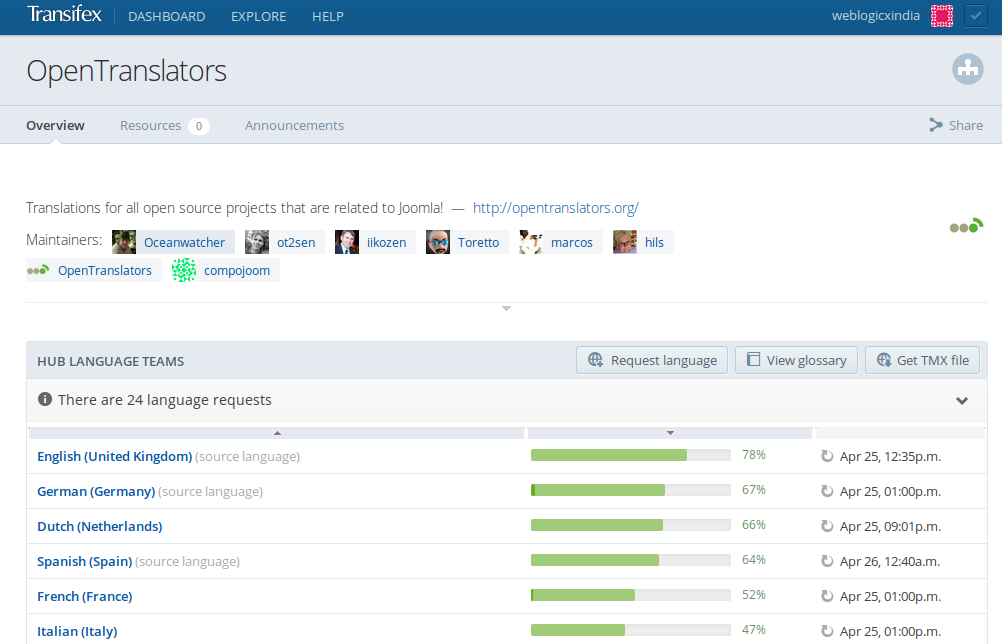1002x644 pixels.
Task: Click the compojoom green avatar icon
Action: pos(184,270)
